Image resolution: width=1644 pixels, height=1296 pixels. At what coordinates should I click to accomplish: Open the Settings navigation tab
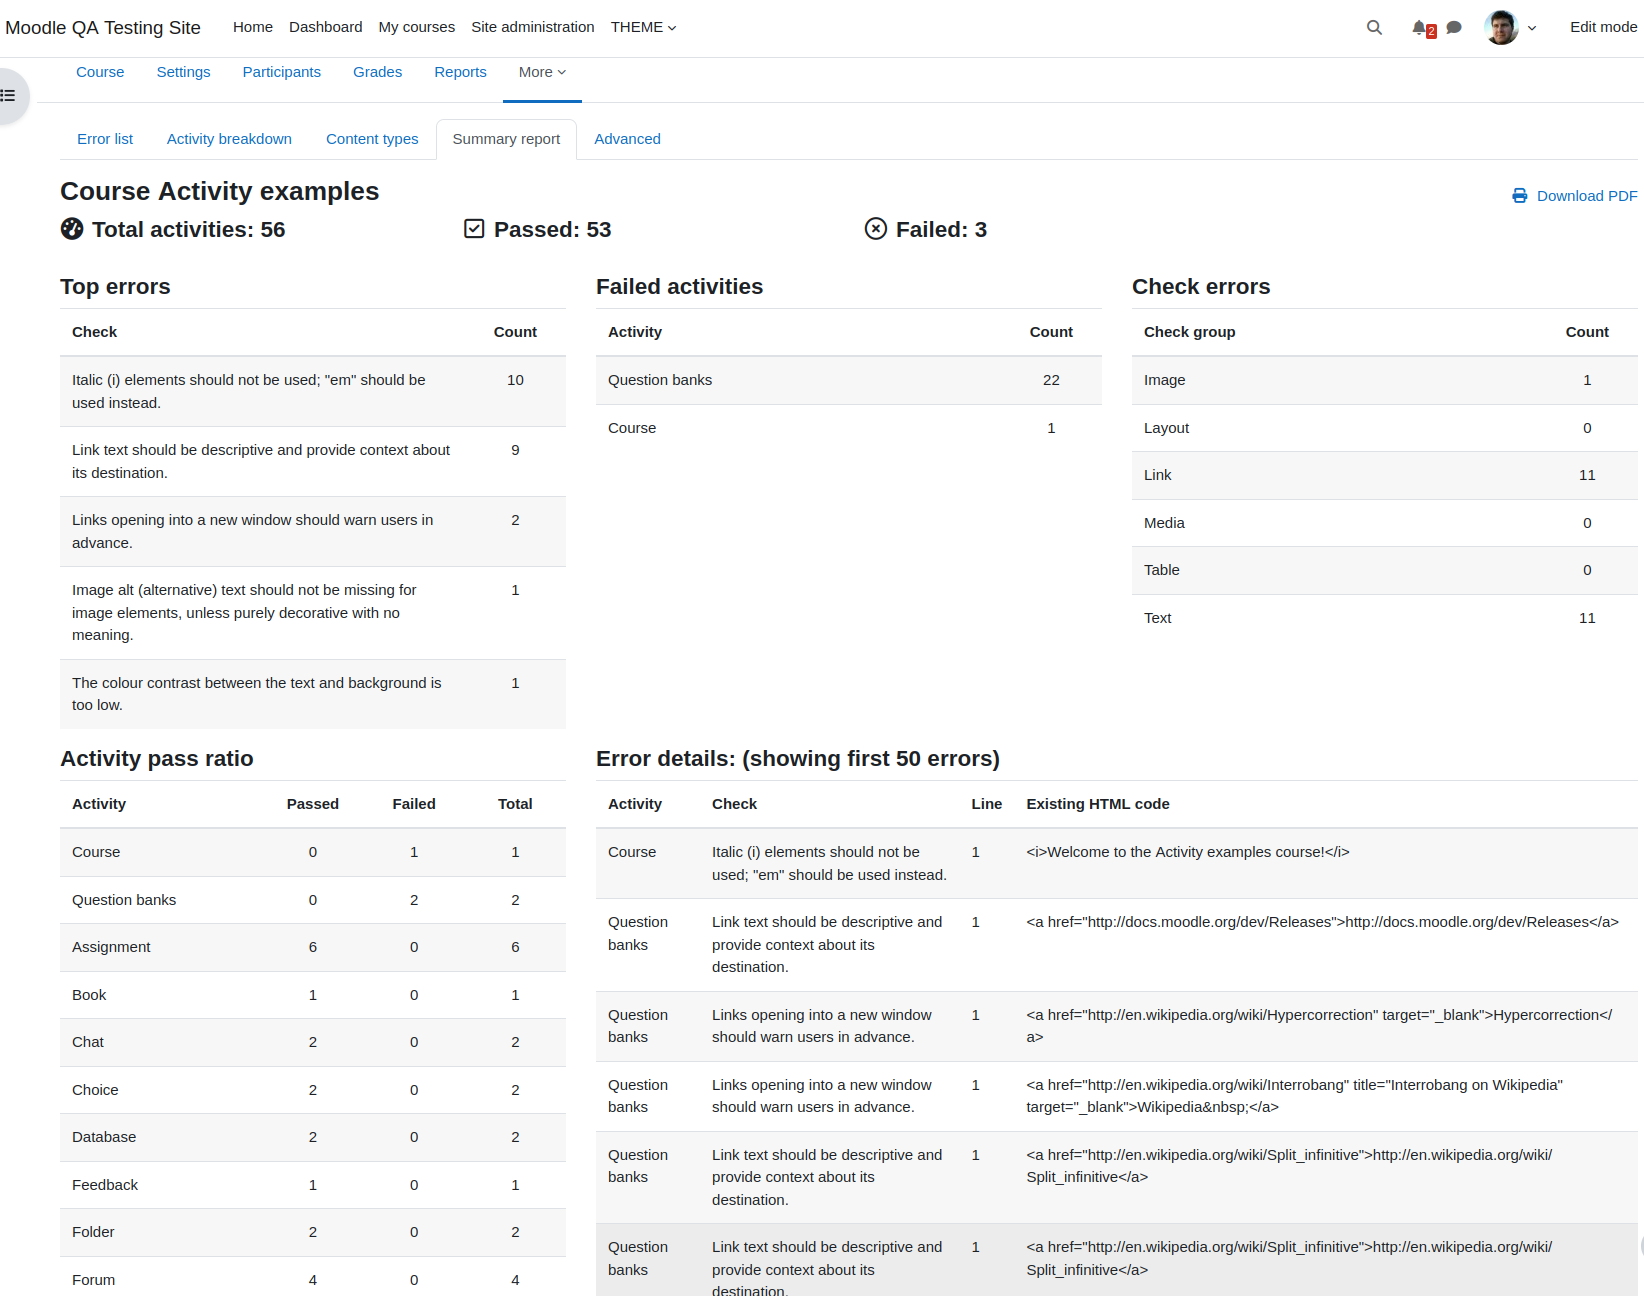click(183, 72)
